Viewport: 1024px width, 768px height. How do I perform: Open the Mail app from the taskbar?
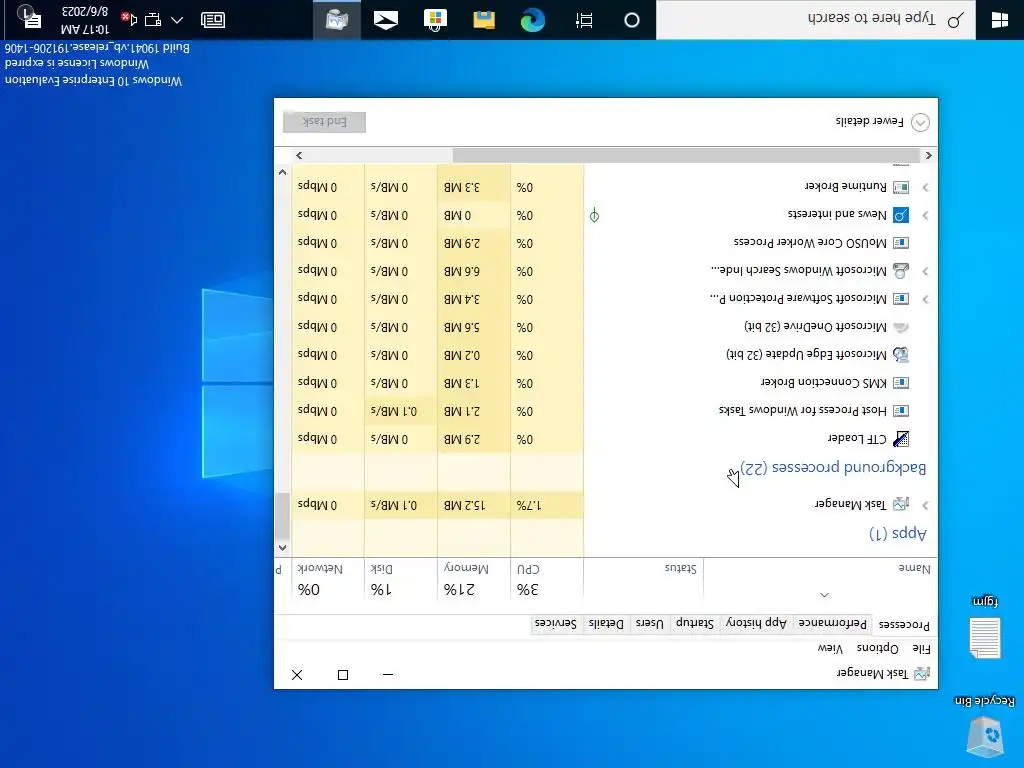[386, 20]
